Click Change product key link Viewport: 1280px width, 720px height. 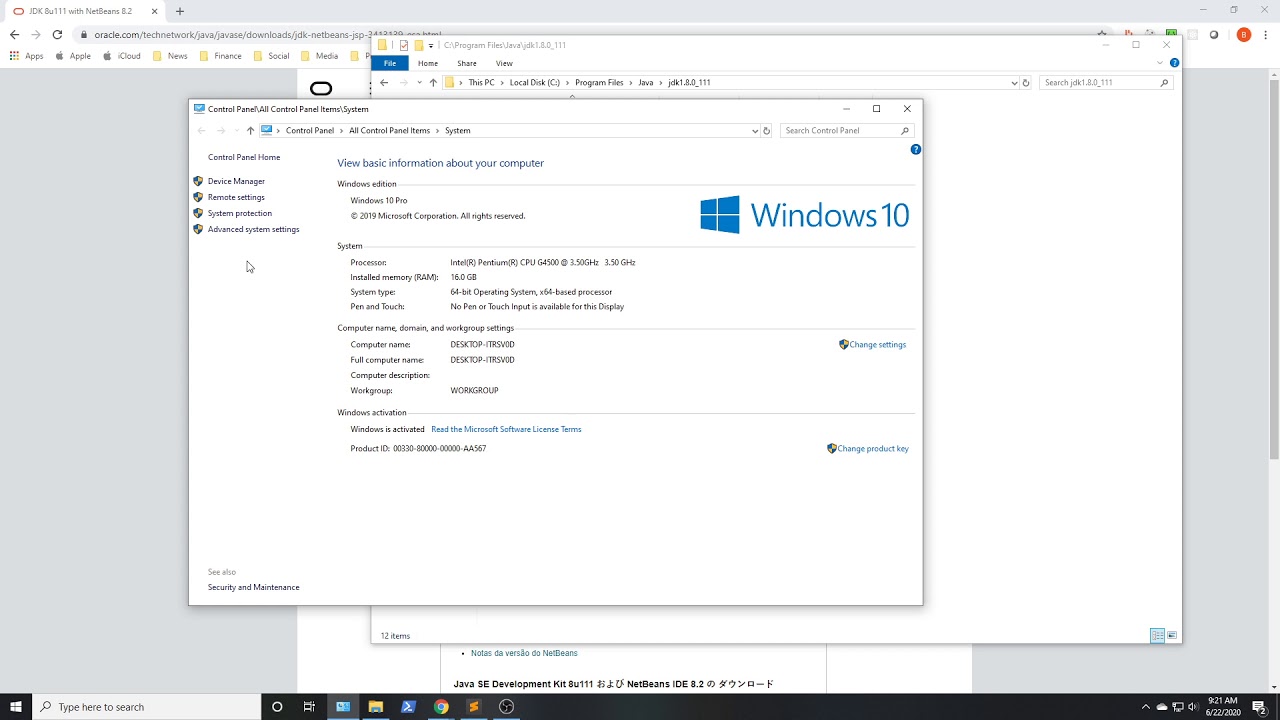873,448
